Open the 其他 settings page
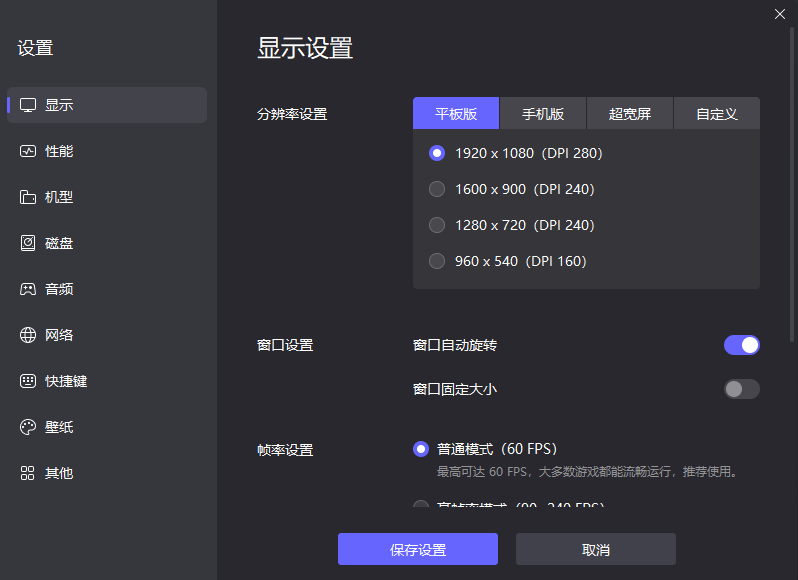This screenshot has width=798, height=580. (107, 473)
